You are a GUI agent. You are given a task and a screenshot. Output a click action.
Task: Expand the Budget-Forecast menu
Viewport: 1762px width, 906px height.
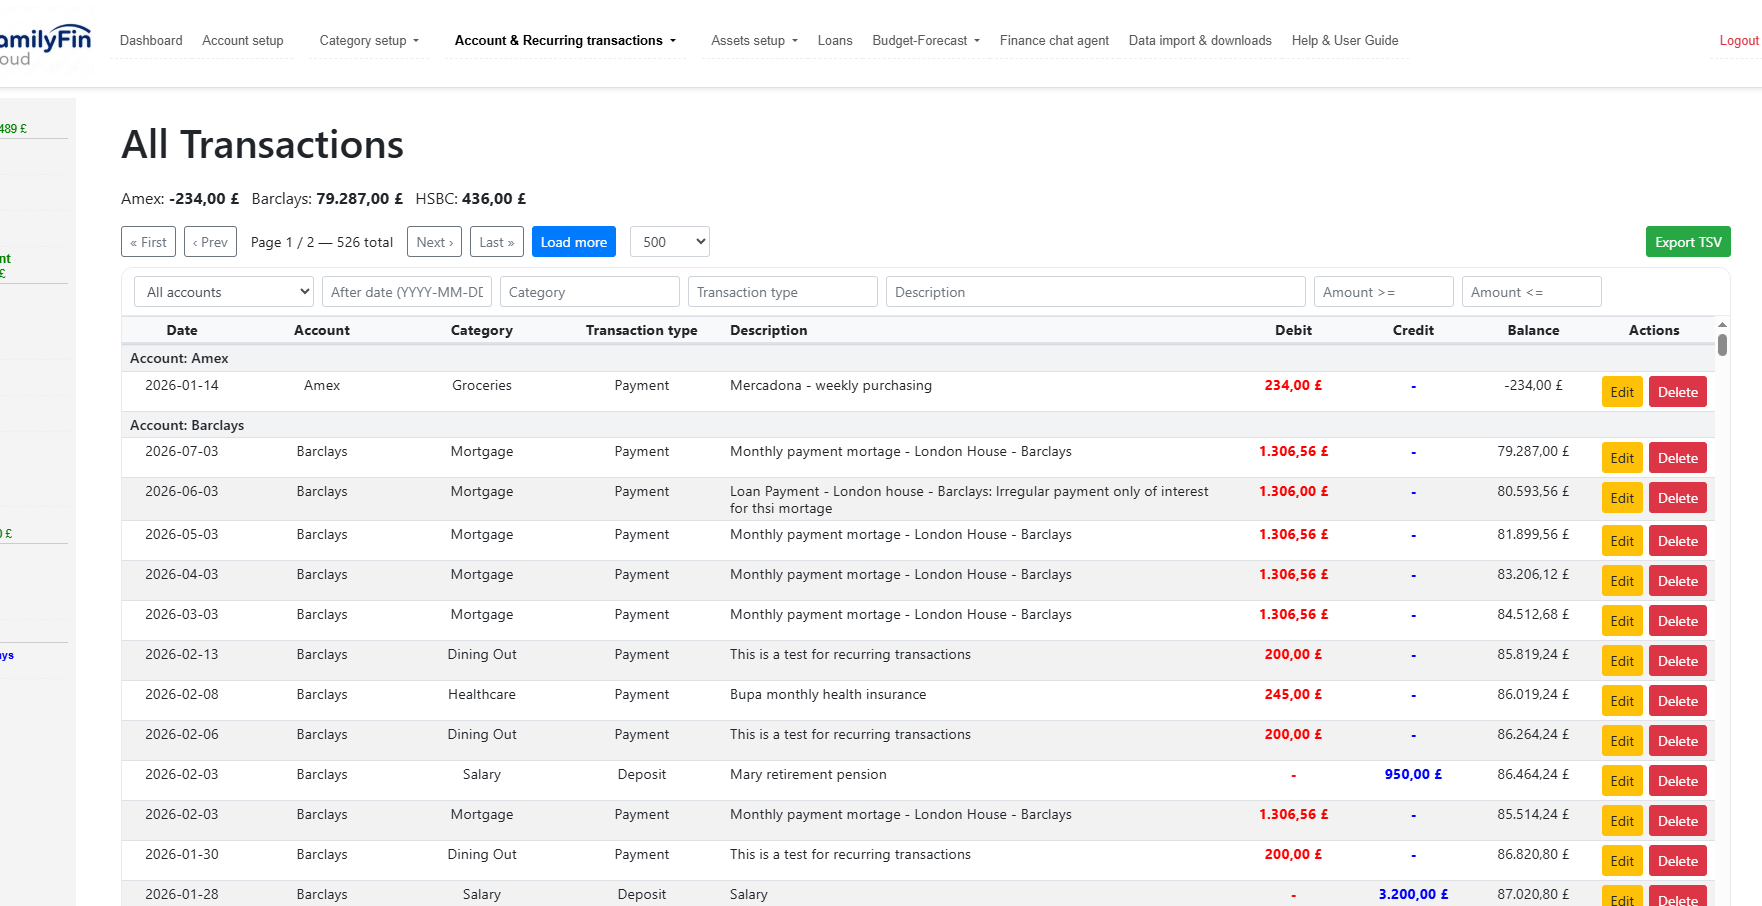(926, 41)
